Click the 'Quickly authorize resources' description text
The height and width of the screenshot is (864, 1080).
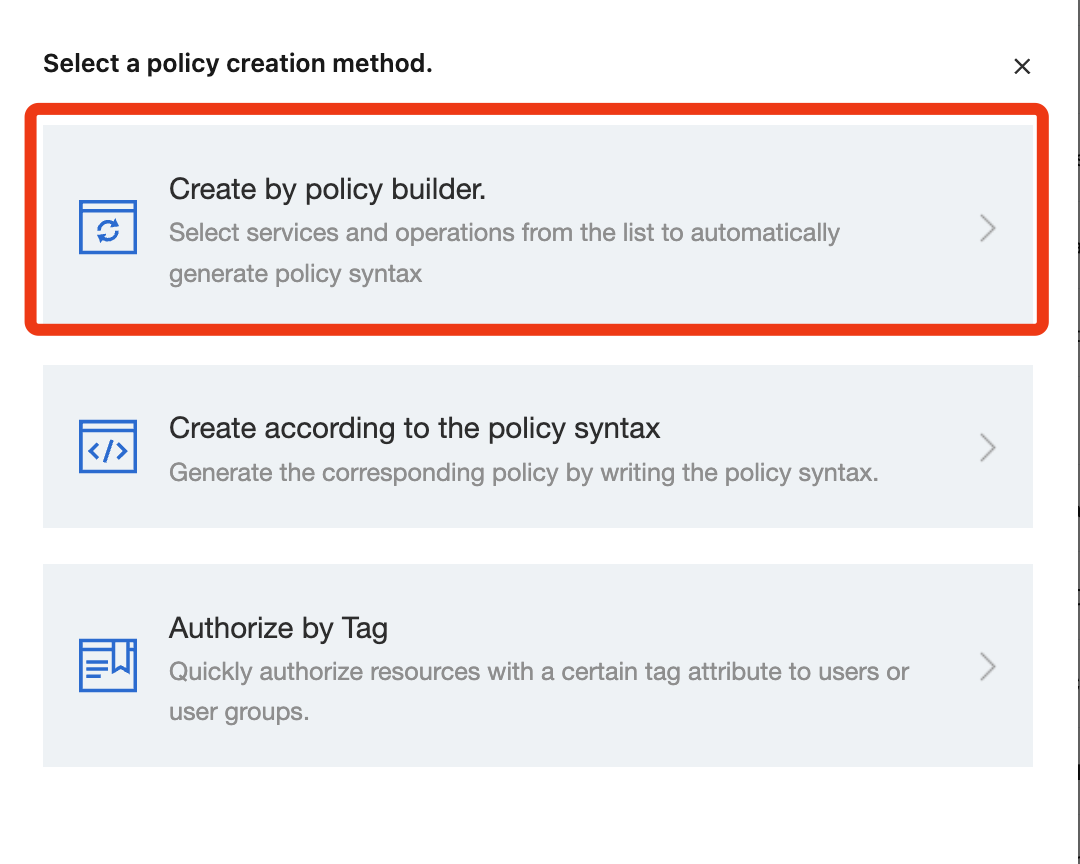tap(538, 672)
